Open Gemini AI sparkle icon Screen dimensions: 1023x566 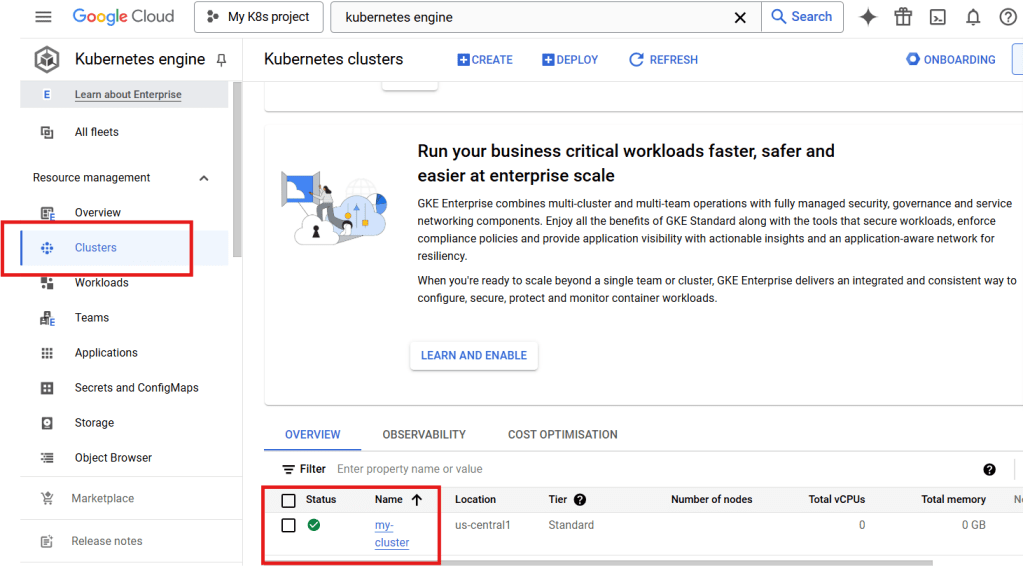(x=868, y=17)
